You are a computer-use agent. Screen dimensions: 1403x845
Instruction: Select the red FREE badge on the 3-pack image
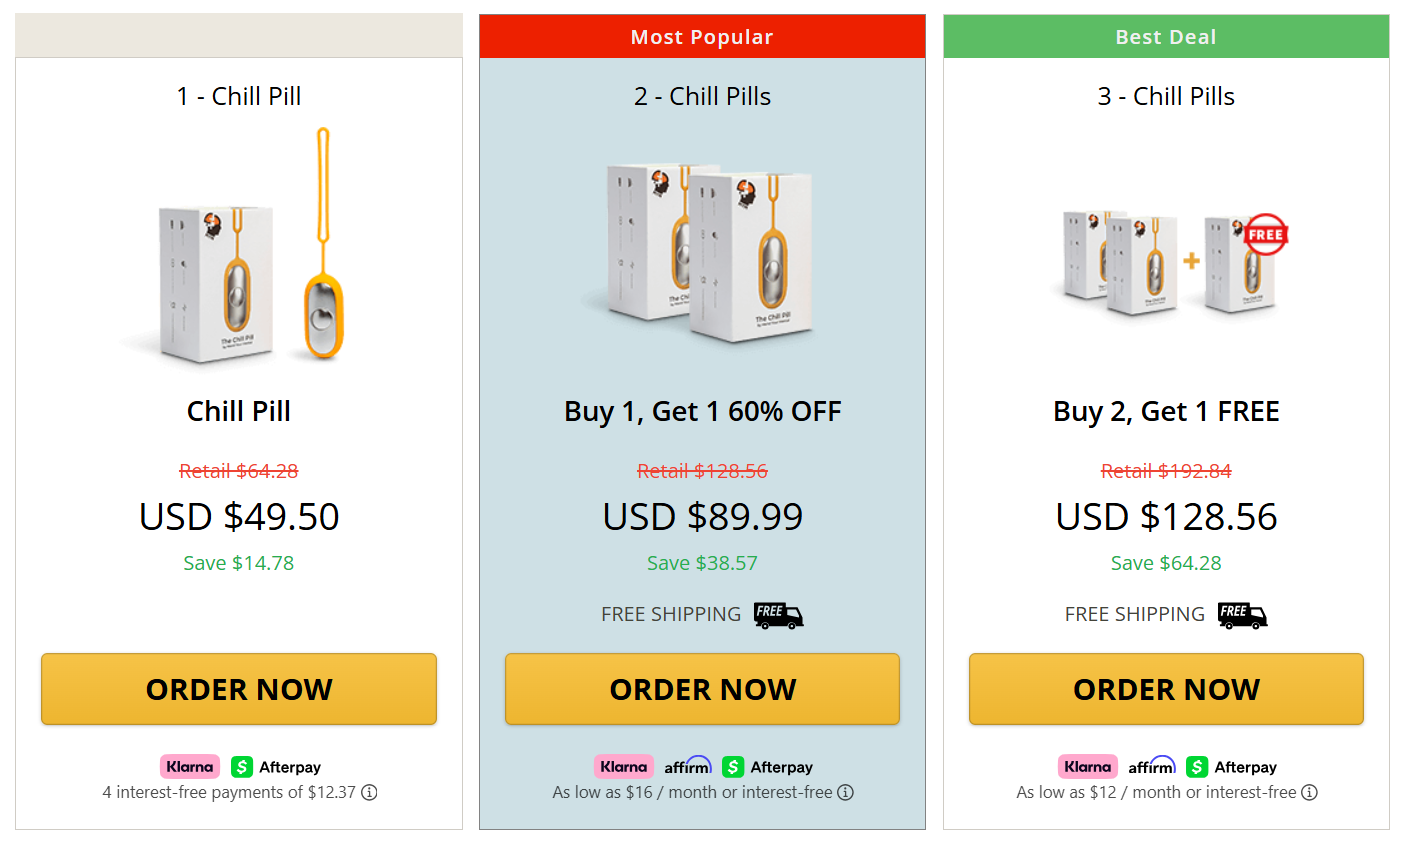pos(1265,234)
